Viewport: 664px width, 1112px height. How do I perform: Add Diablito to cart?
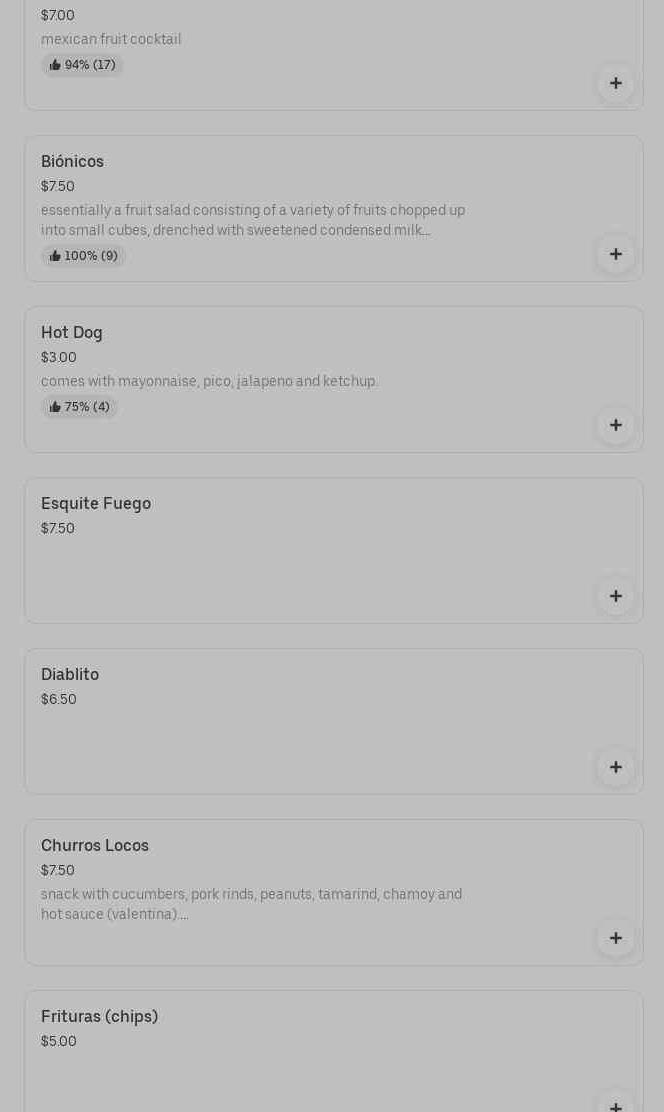616,767
